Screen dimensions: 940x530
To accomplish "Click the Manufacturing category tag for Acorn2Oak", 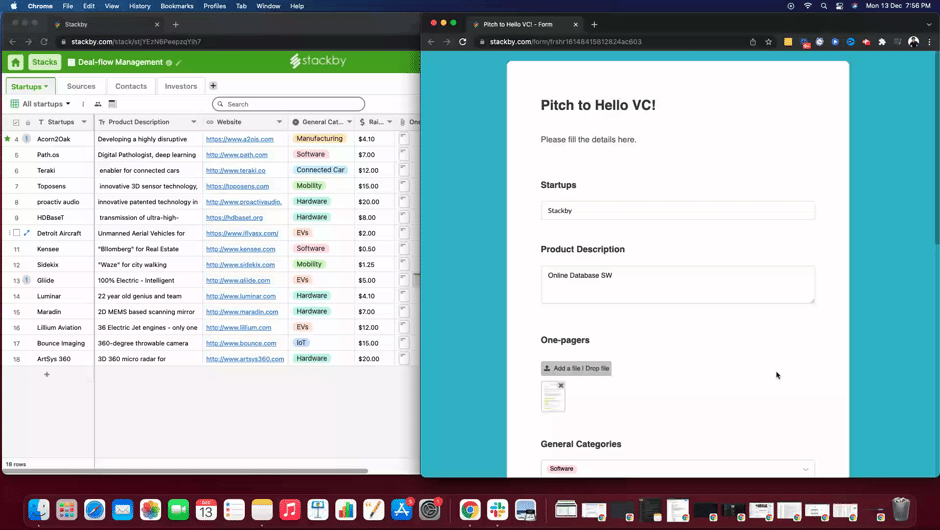I will tap(320, 138).
